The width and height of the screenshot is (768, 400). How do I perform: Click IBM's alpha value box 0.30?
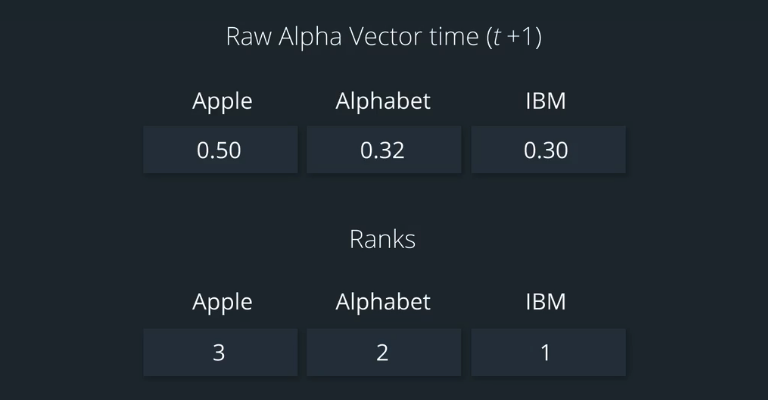click(x=547, y=150)
